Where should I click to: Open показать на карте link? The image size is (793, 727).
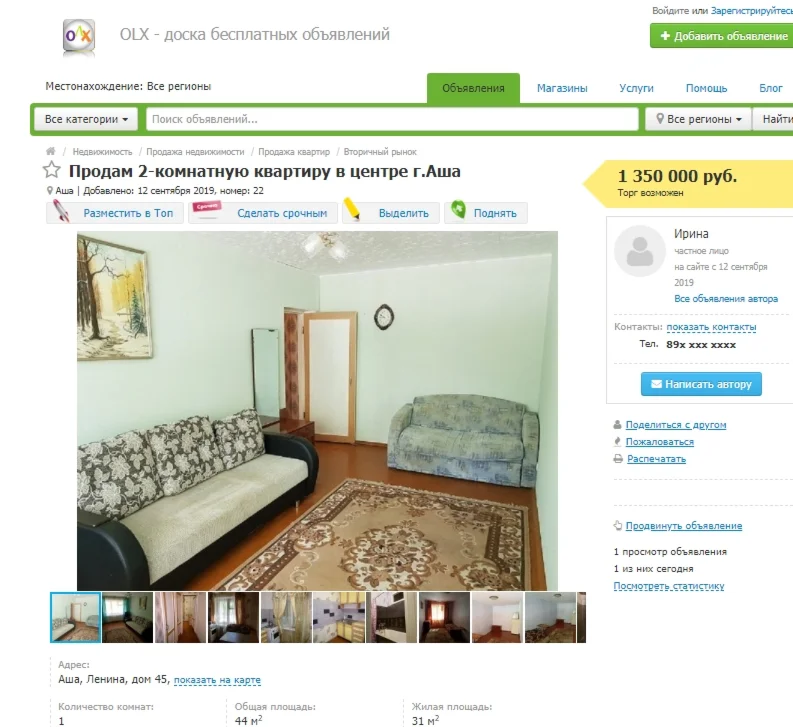coord(217,680)
